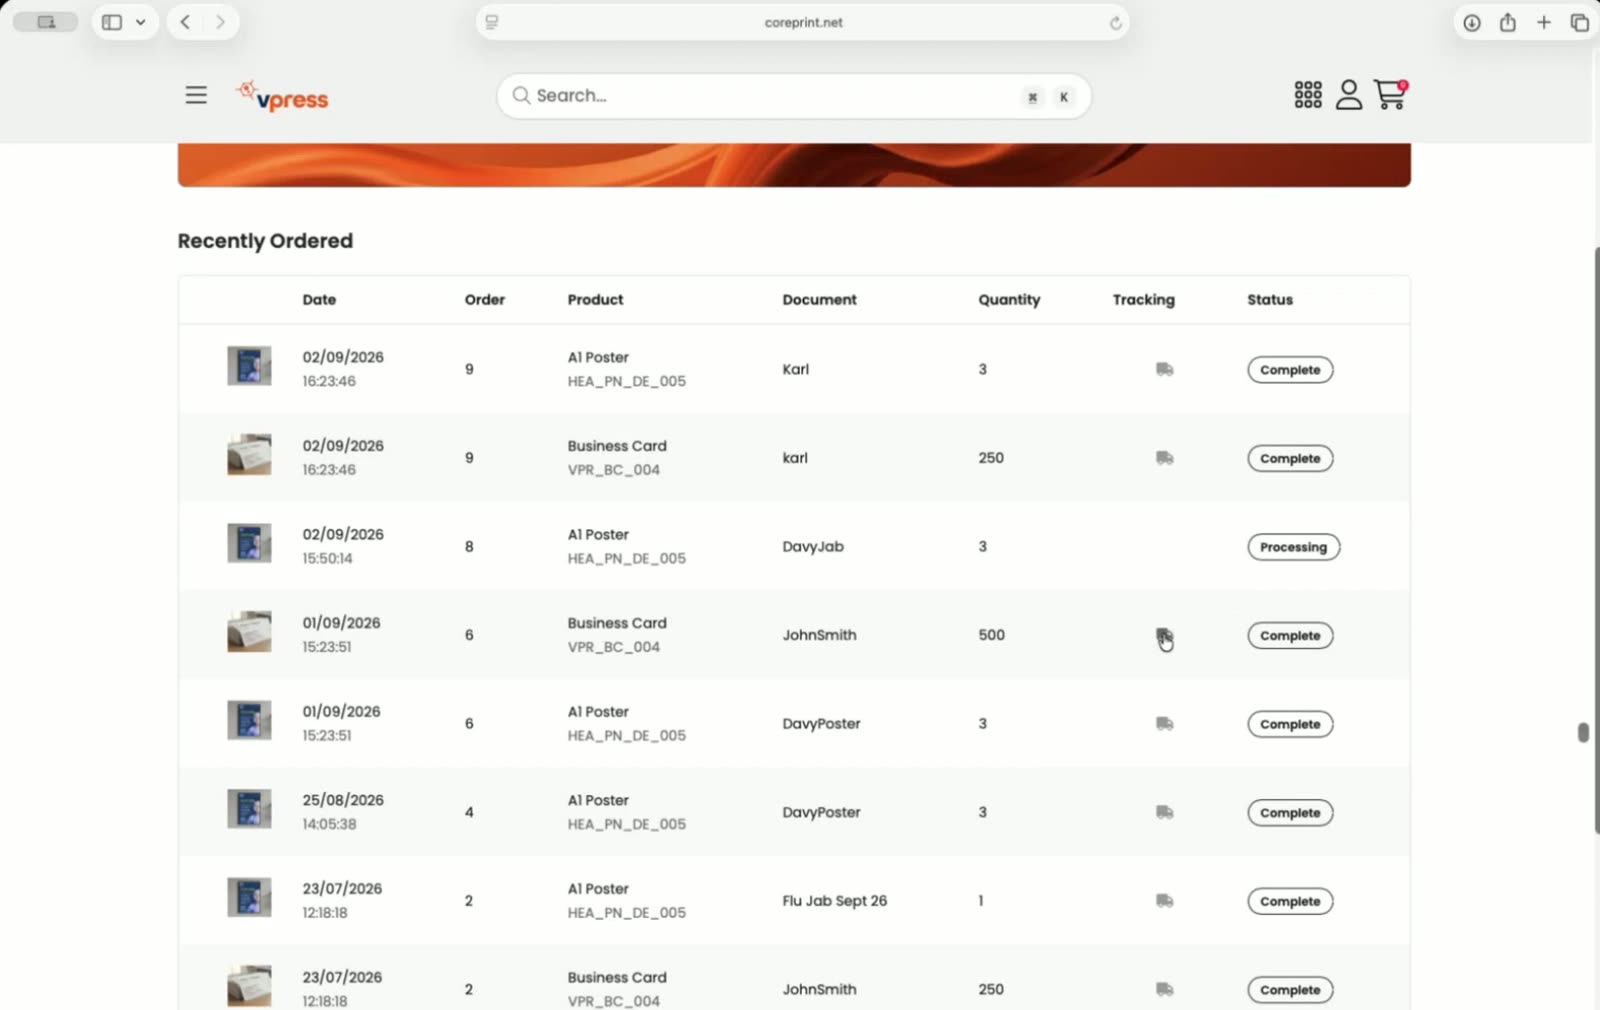Select the DavyJab document name

click(813, 547)
